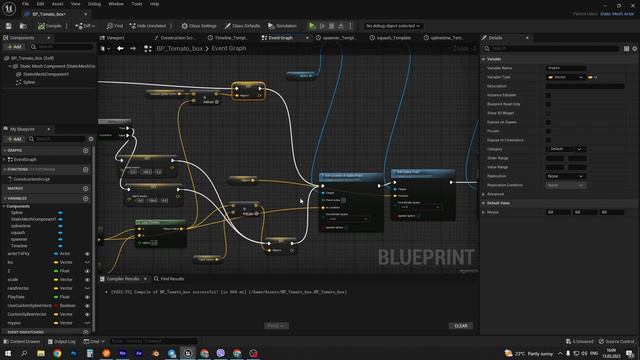The width and height of the screenshot is (640, 360).
Task: Add a new function with the FUNCTIONS plus icon
Action: point(85,169)
